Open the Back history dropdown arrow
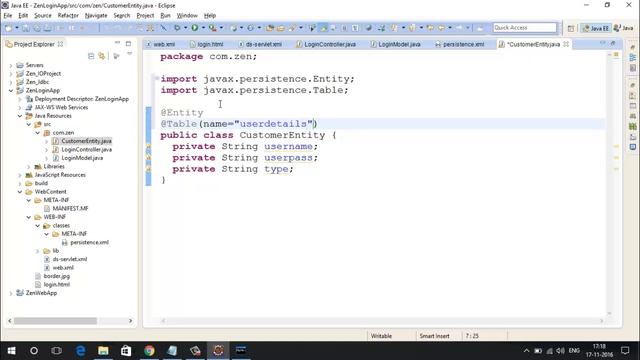The height and width of the screenshot is (360, 640). pos(450,28)
